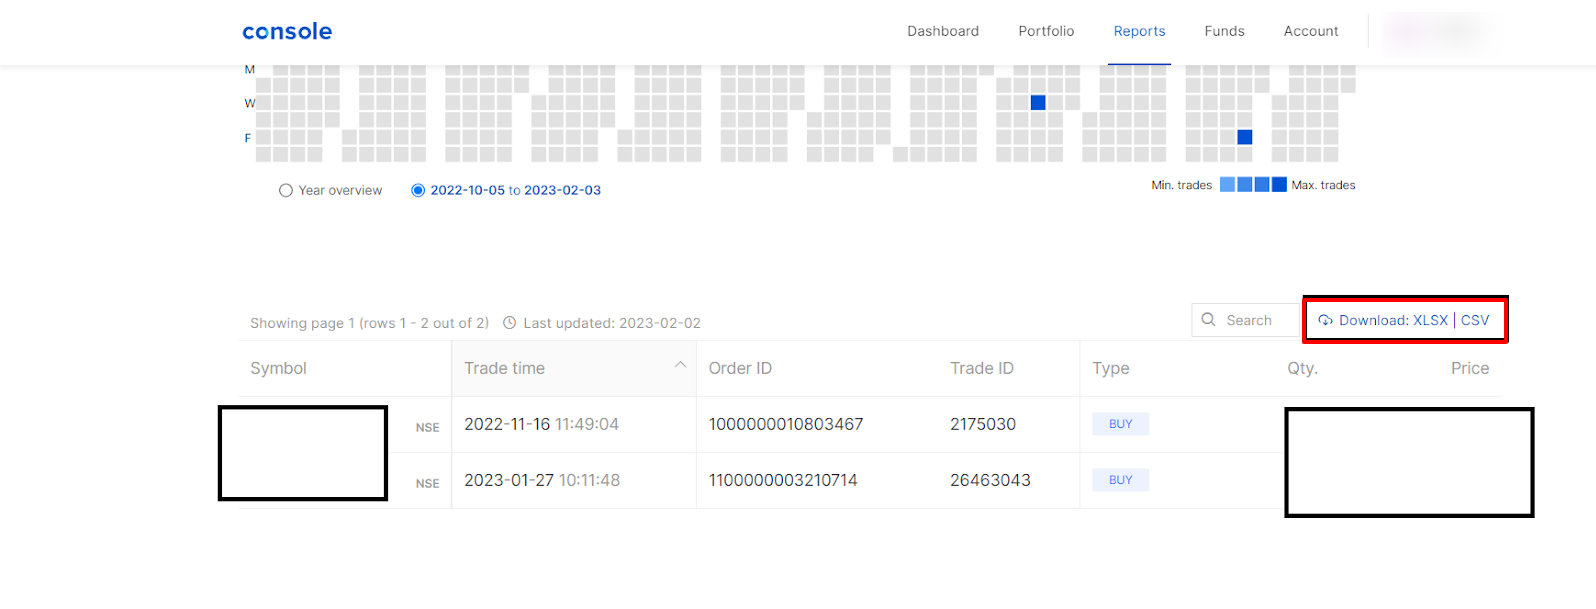
Task: Open the Portfolio menu
Action: coord(1046,31)
